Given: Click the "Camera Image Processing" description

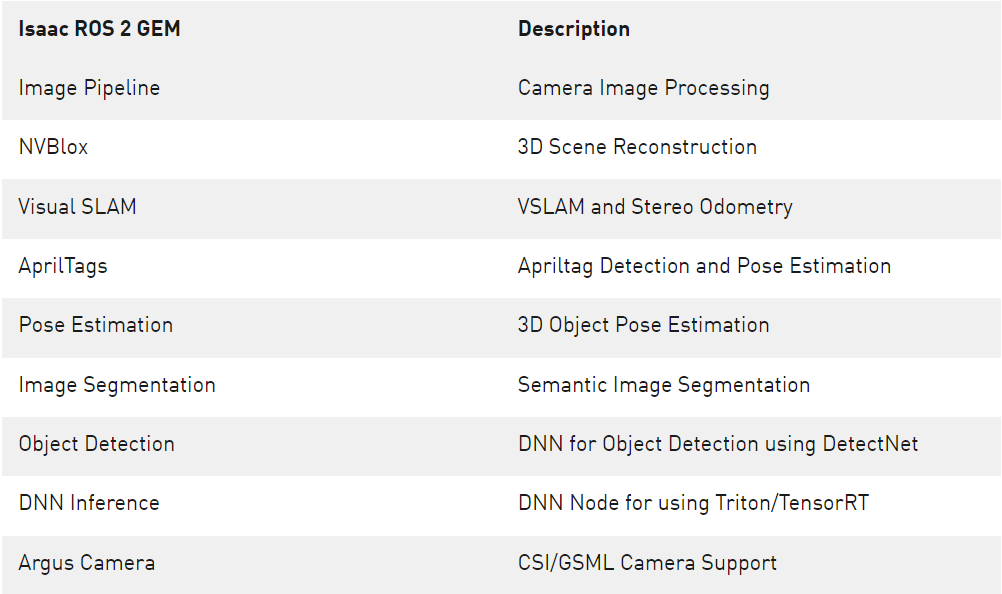Looking at the screenshot, I should [x=643, y=88].
